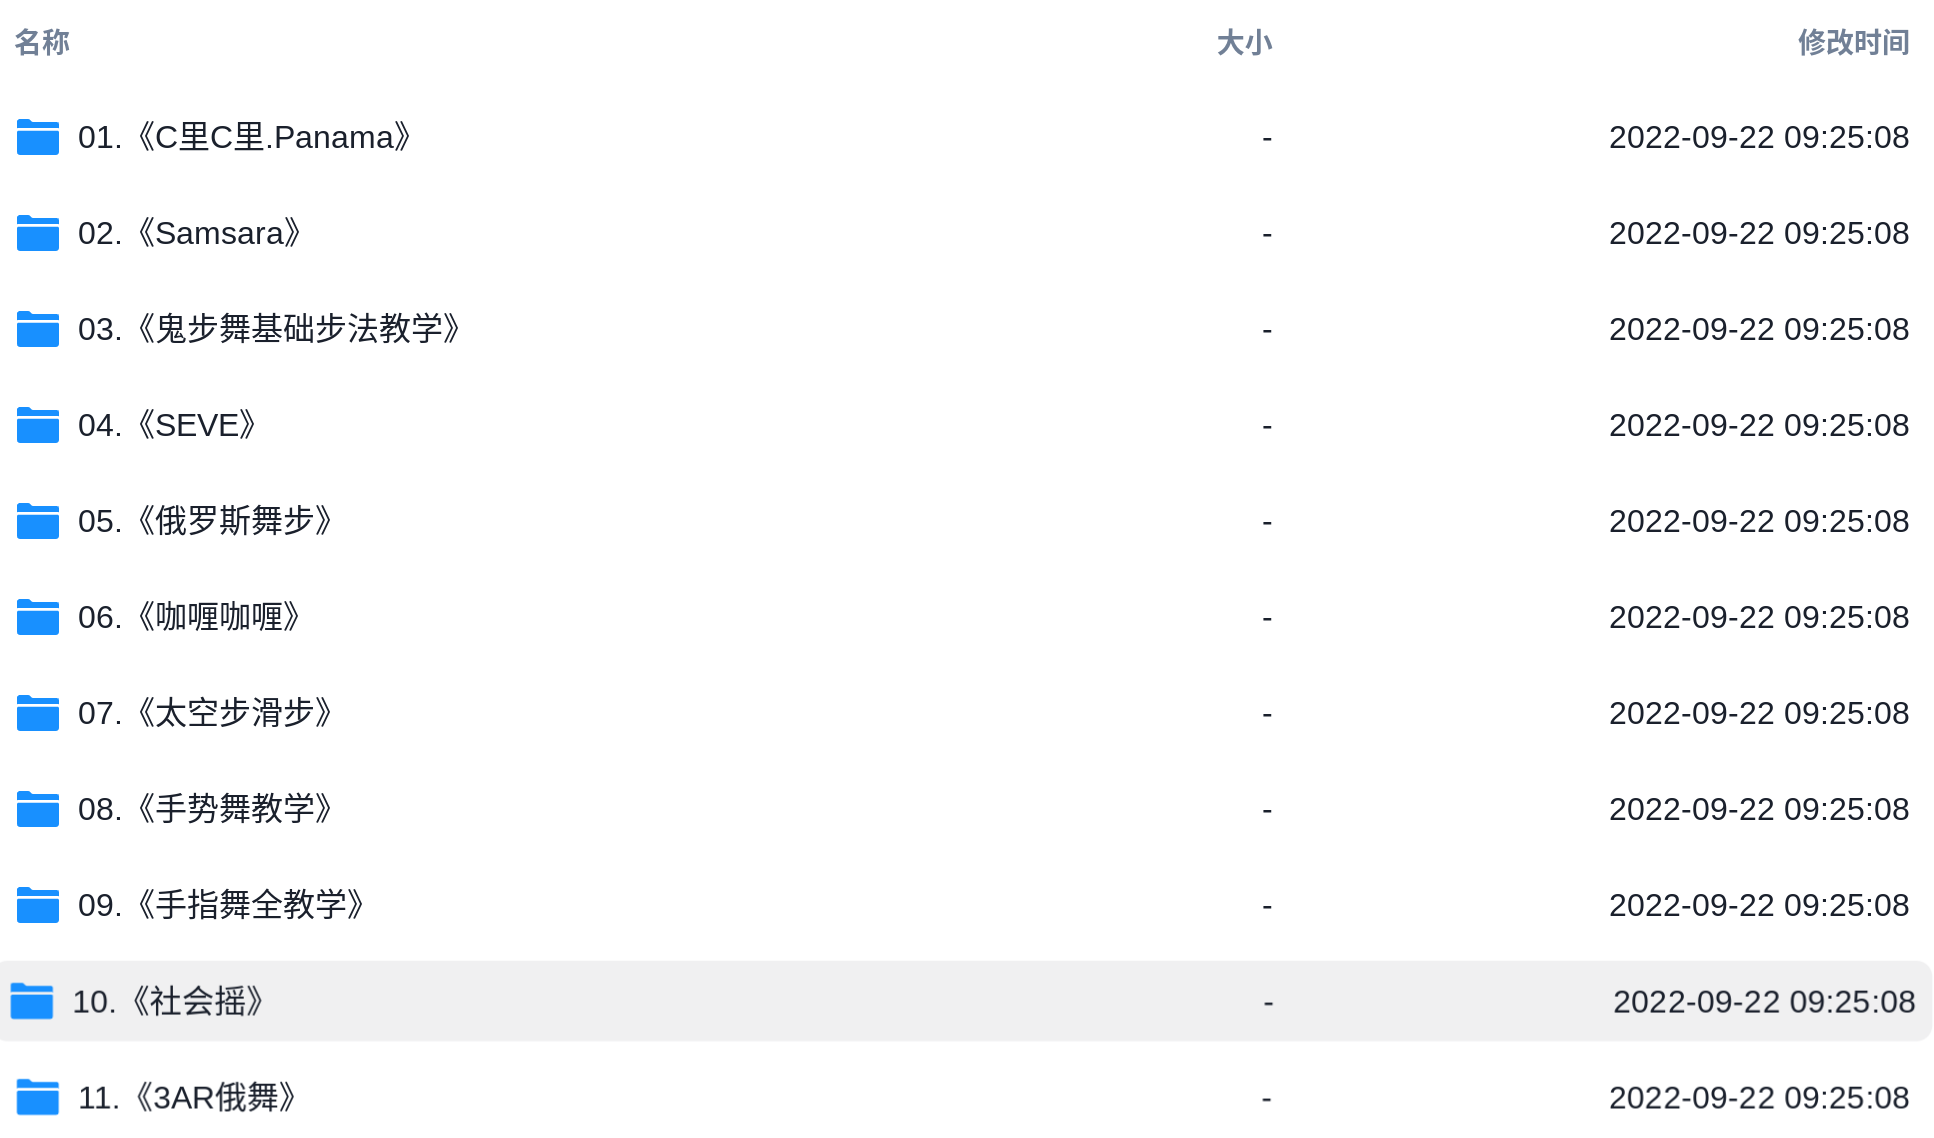The height and width of the screenshot is (1138, 1934).
Task: Click modified time of 10.《社会摇》 row
Action: pyautogui.click(x=1764, y=1001)
